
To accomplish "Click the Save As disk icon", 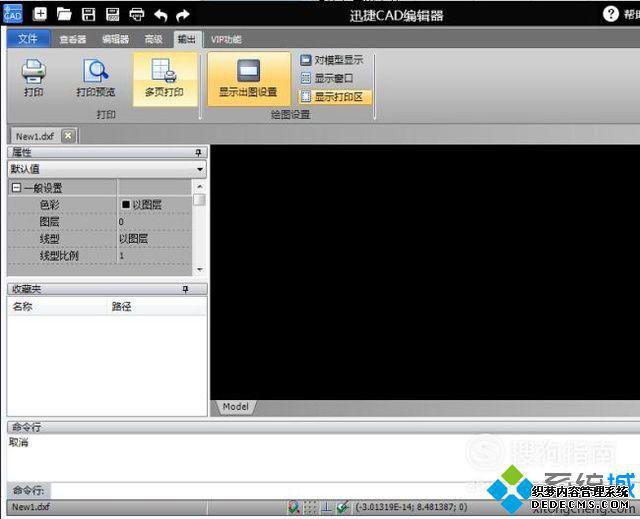I will click(x=113, y=15).
